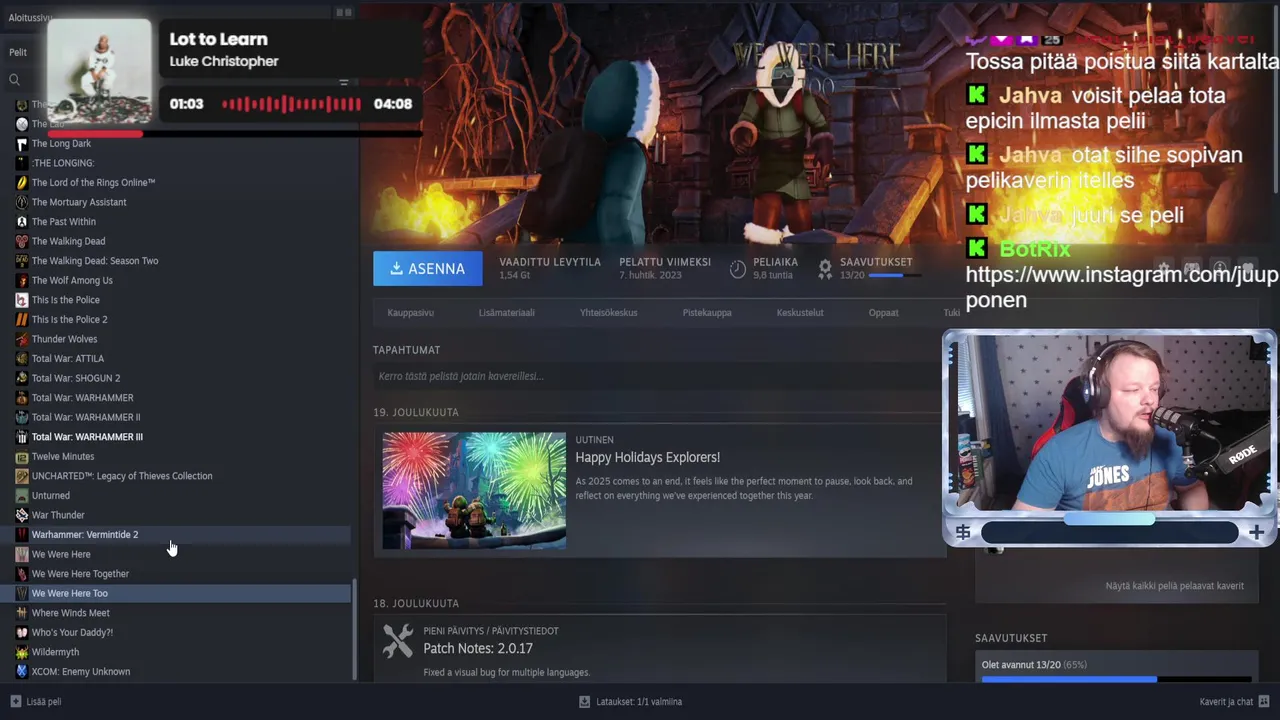1280x720 pixels.
Task: Open the Happy Holidays fireworks thumbnail
Action: [x=474, y=490]
